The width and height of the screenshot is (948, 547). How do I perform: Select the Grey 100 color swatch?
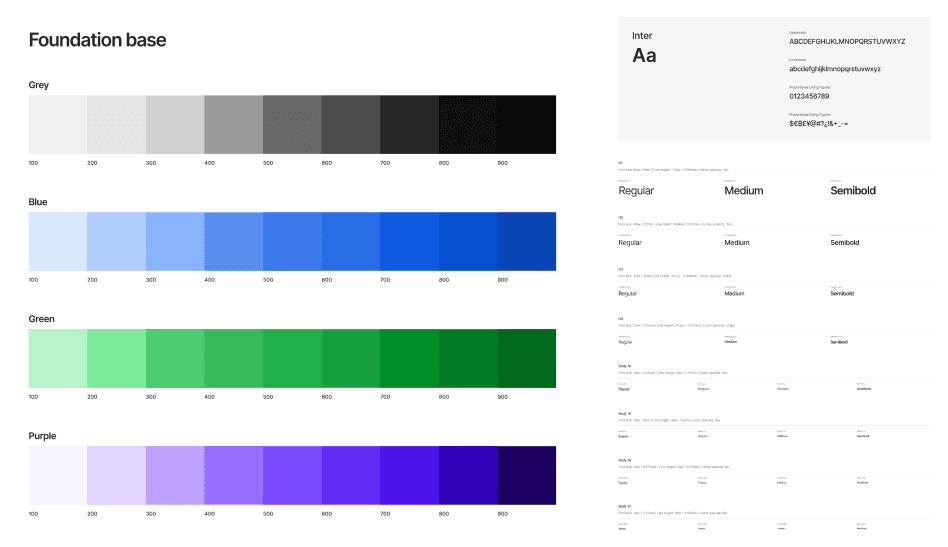click(58, 124)
